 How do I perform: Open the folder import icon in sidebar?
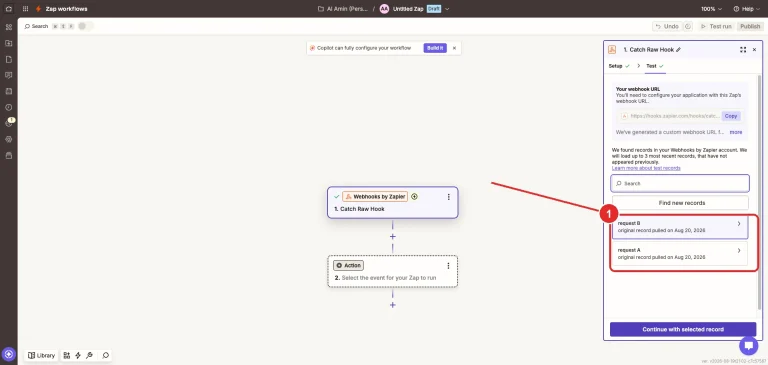(8, 43)
